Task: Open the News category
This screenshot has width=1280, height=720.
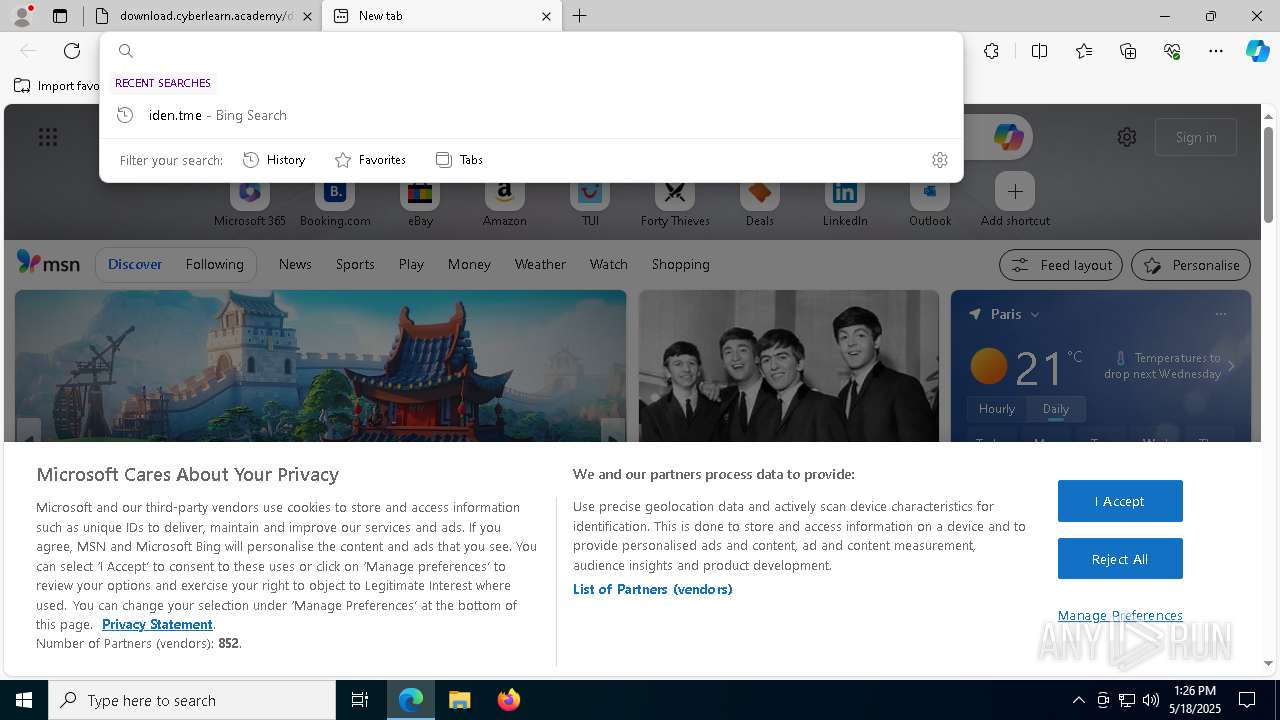Action: (x=295, y=264)
